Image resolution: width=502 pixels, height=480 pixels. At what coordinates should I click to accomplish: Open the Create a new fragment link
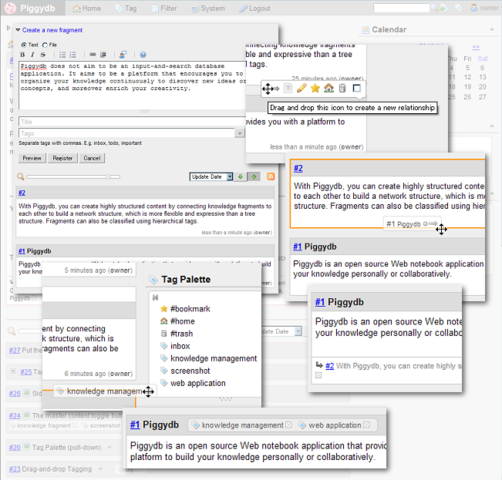coord(52,30)
